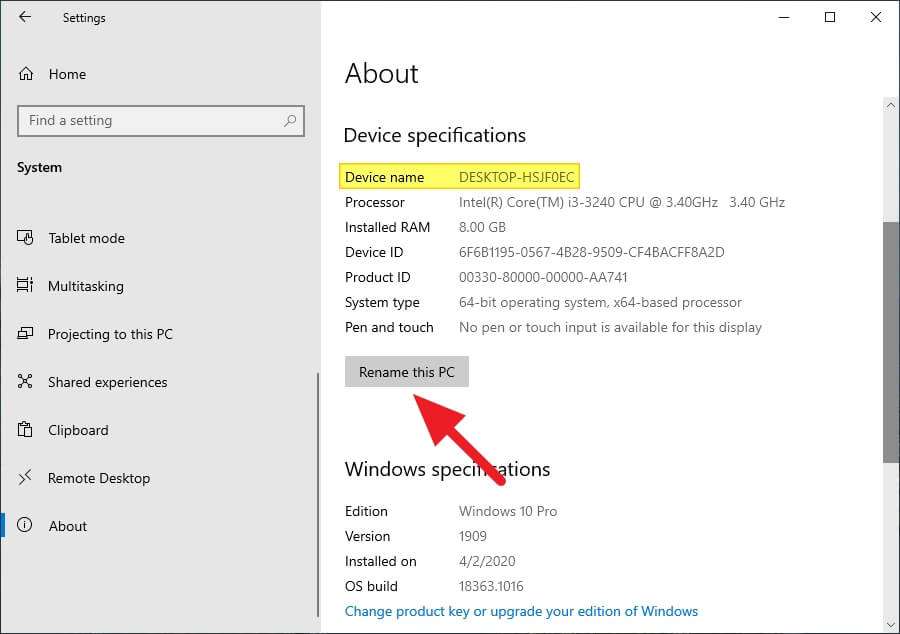Viewport: 900px width, 634px height.
Task: Open Tablet mode settings
Action: (x=86, y=238)
